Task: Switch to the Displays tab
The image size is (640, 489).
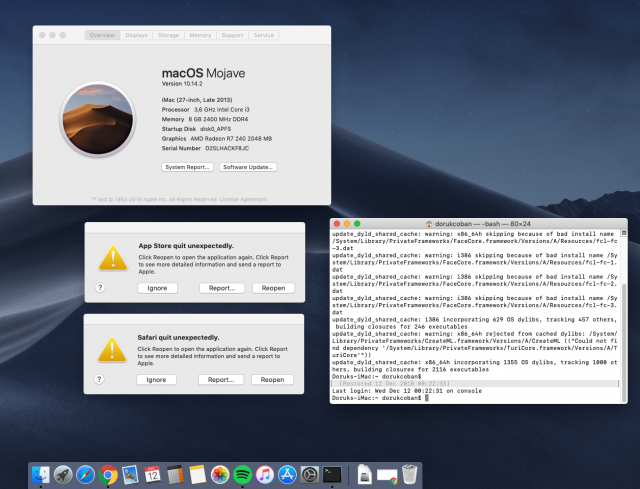Action: click(136, 35)
